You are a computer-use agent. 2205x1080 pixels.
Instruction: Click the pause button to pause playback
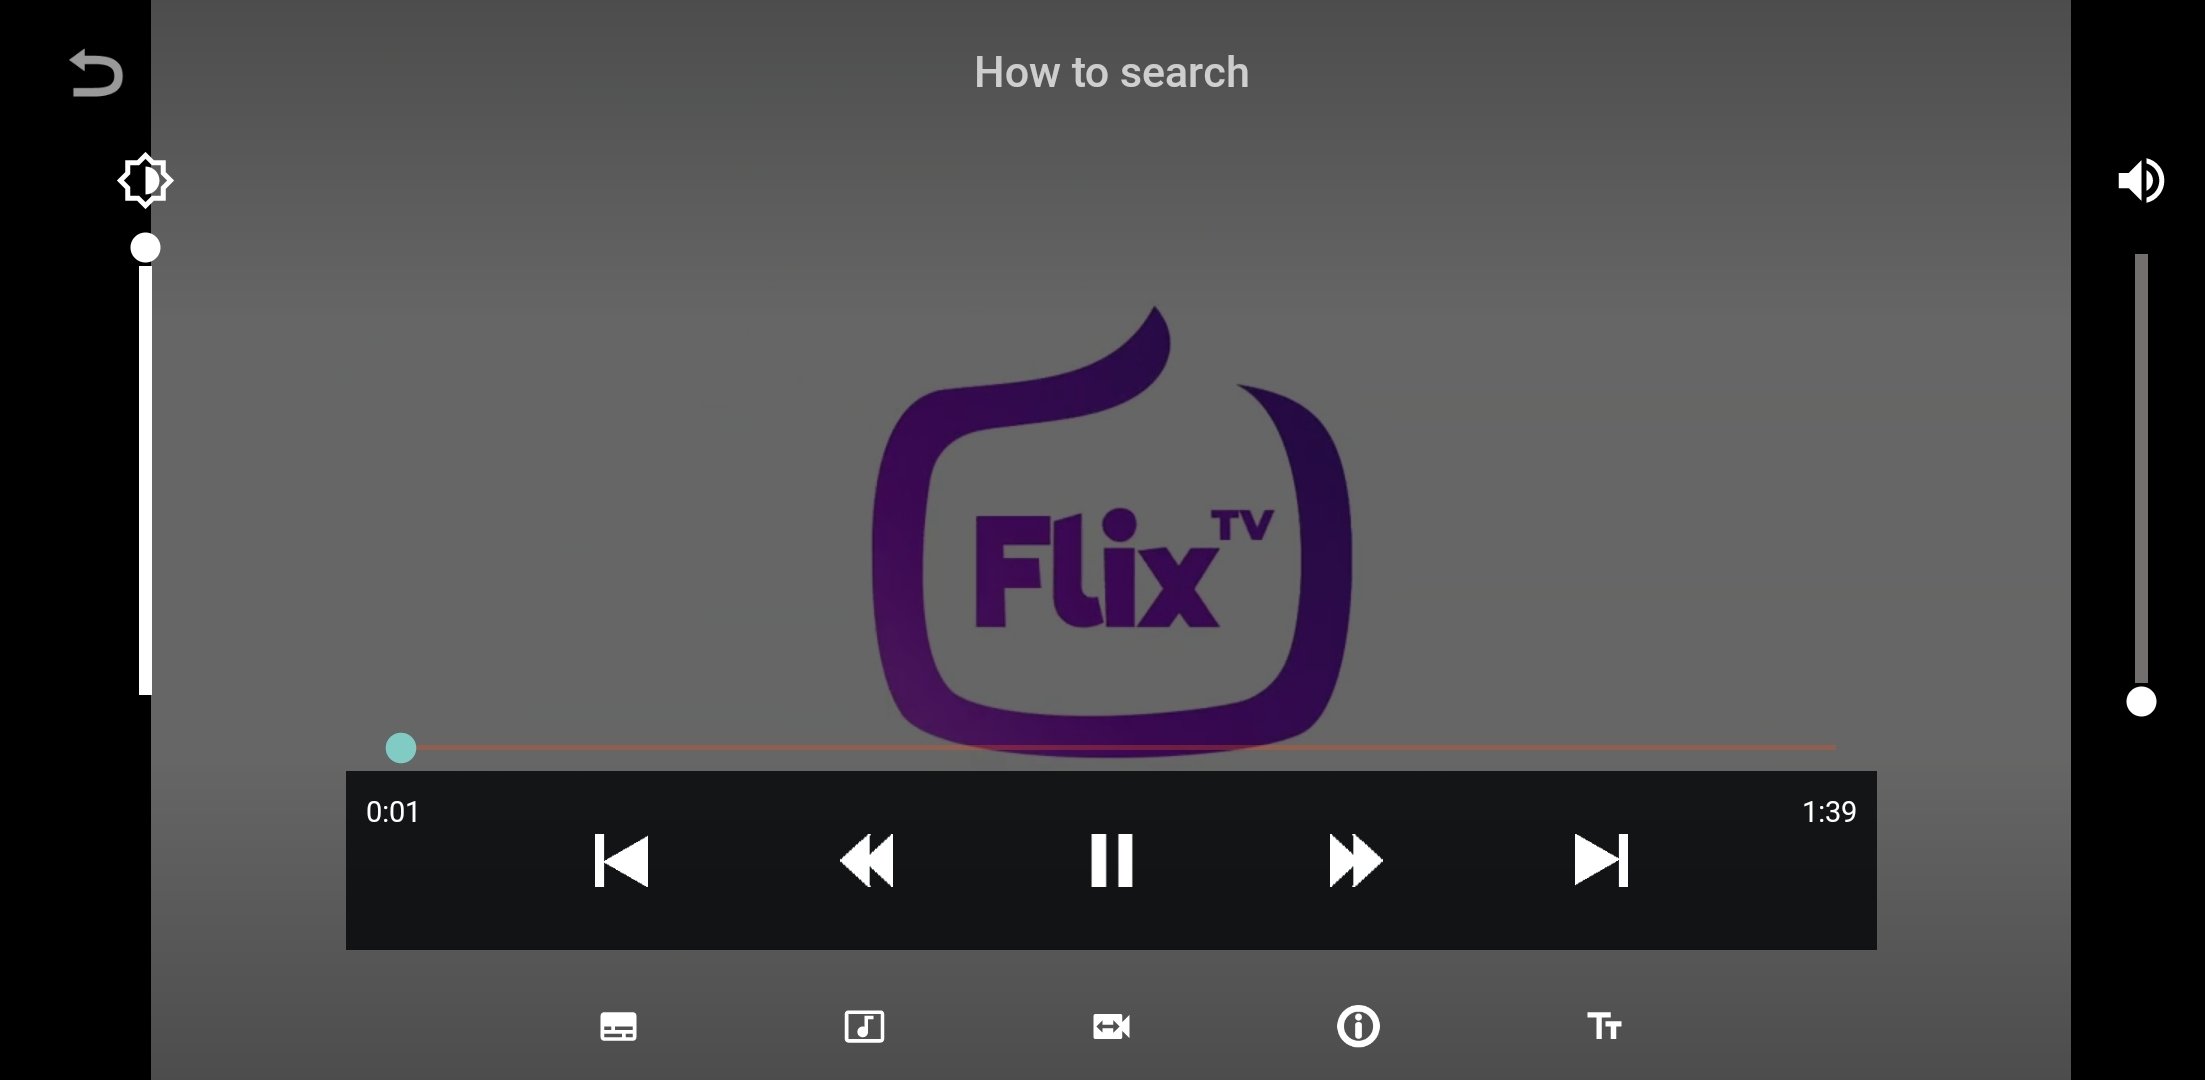(x=1112, y=861)
